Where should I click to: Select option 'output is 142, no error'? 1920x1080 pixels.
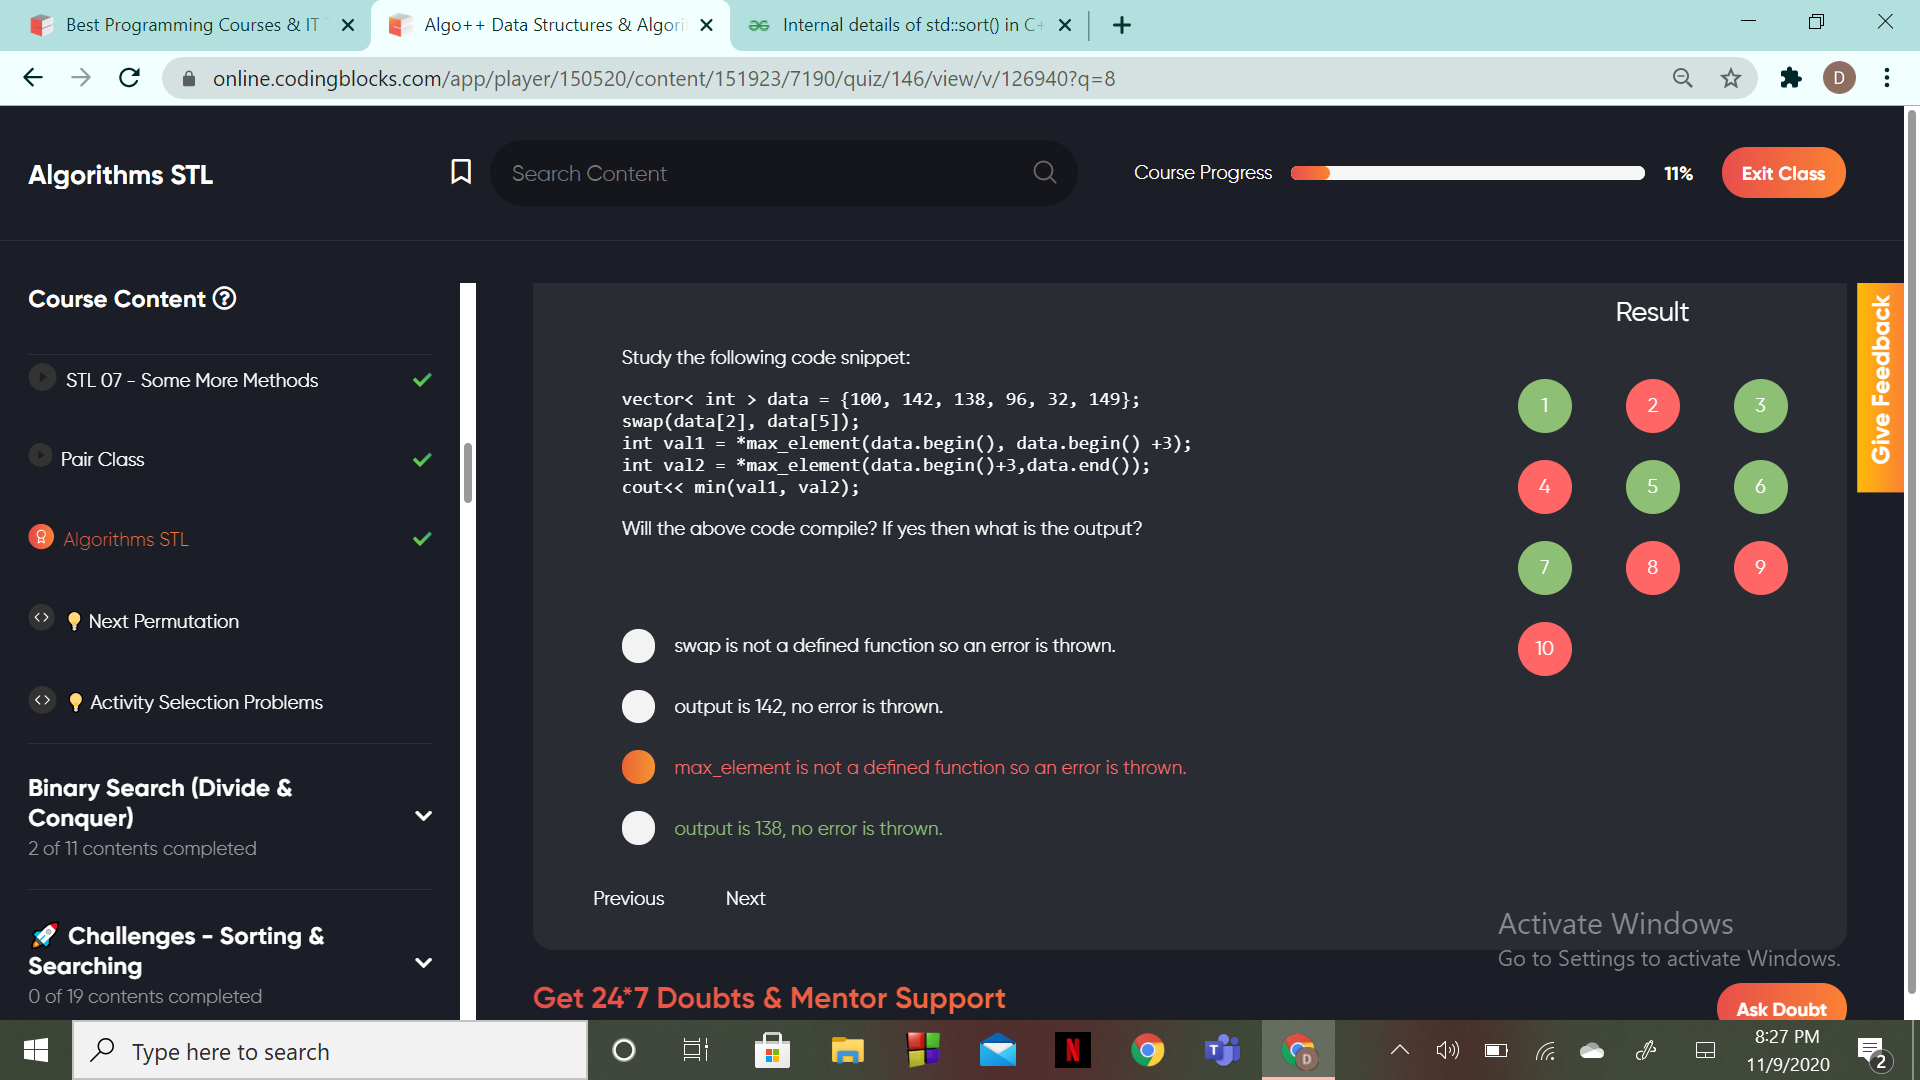638,707
